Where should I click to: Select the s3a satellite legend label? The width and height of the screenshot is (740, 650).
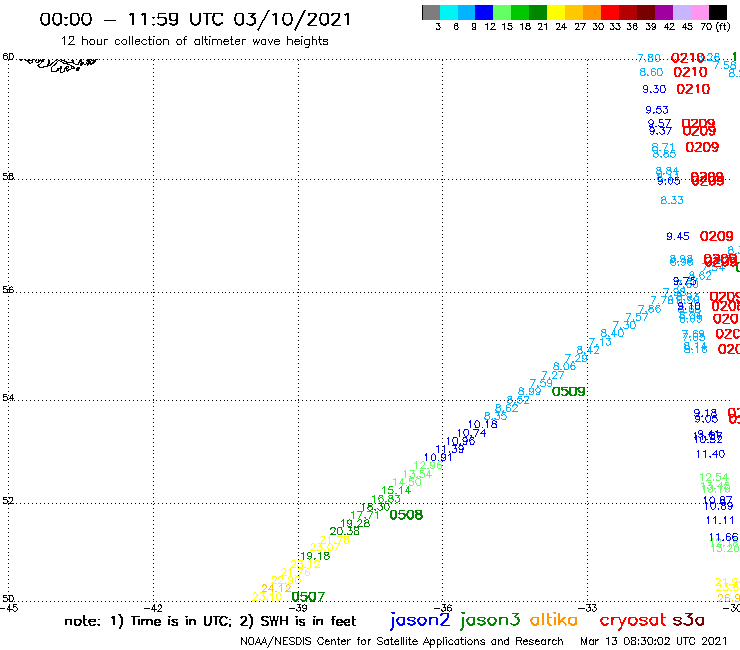[688, 620]
